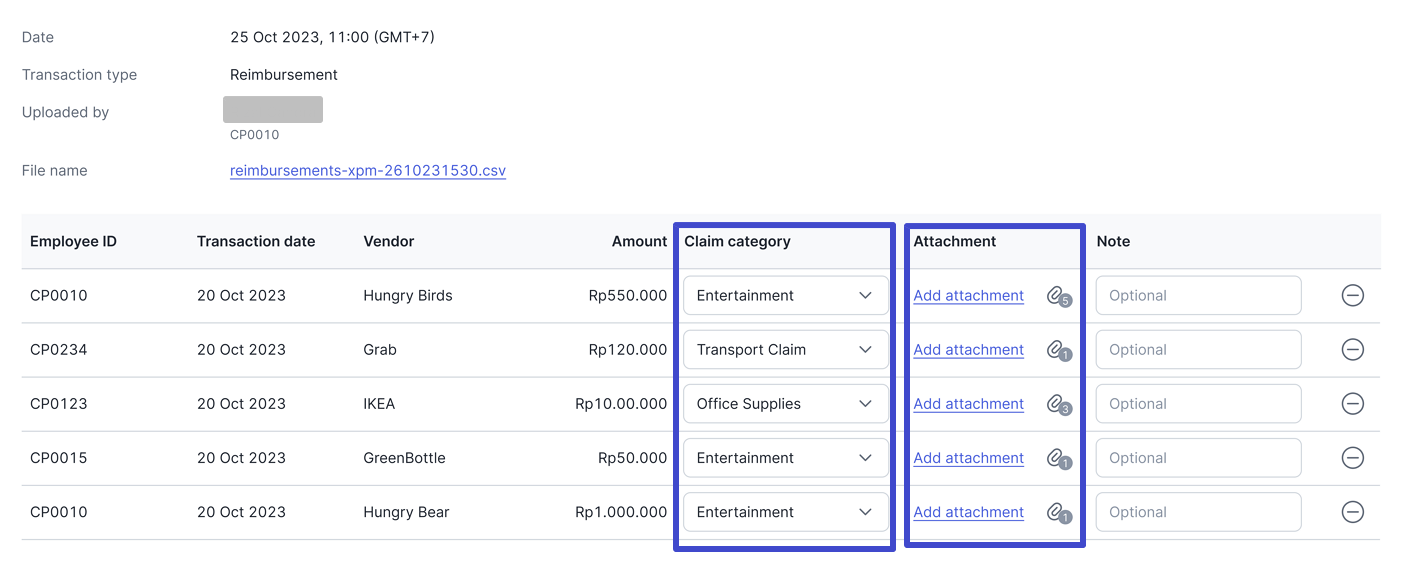Open the claim category dropdown for Hungry Birds
1405x577 pixels.
785,296
